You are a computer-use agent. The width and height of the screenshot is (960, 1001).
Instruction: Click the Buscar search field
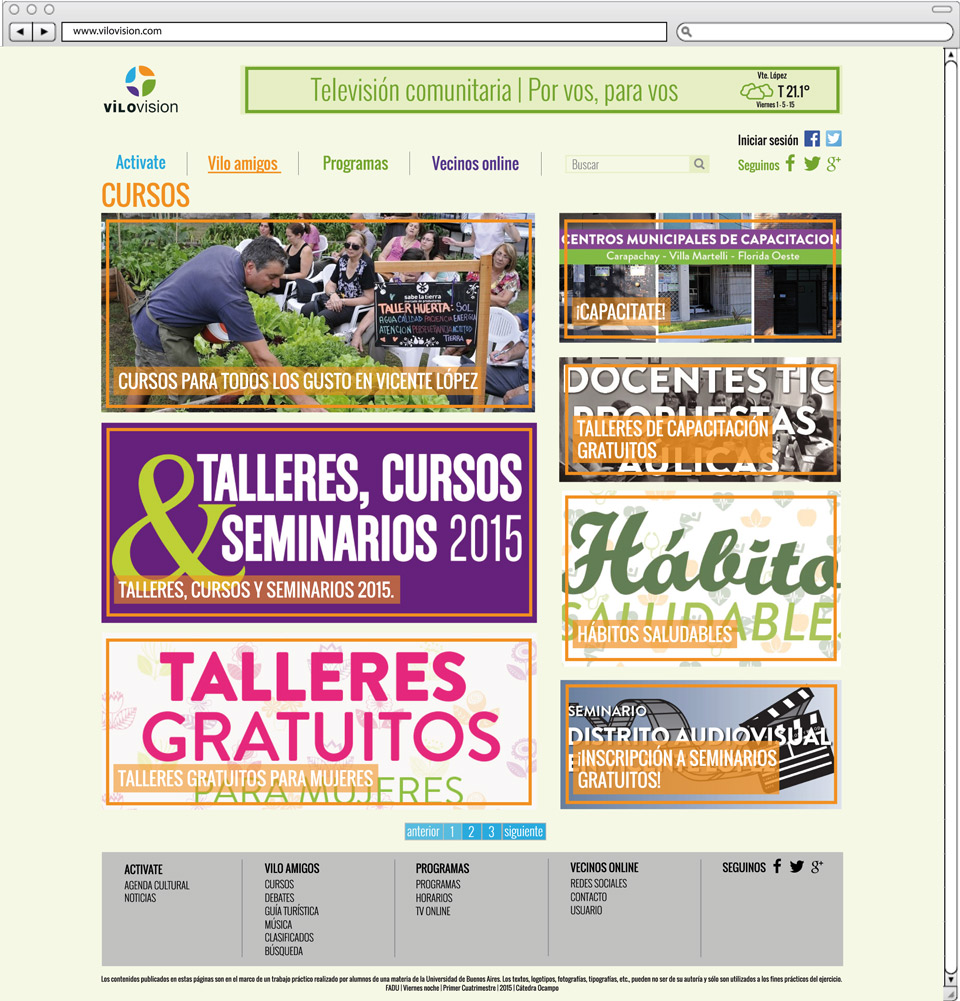[x=627, y=164]
